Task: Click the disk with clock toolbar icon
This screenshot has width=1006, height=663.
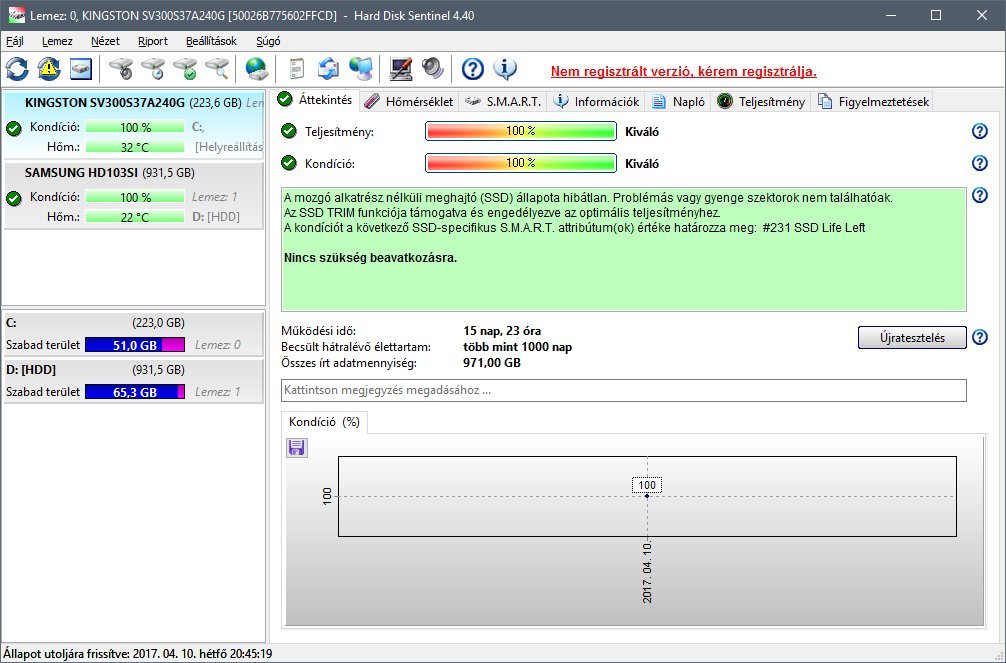Action: point(153,69)
